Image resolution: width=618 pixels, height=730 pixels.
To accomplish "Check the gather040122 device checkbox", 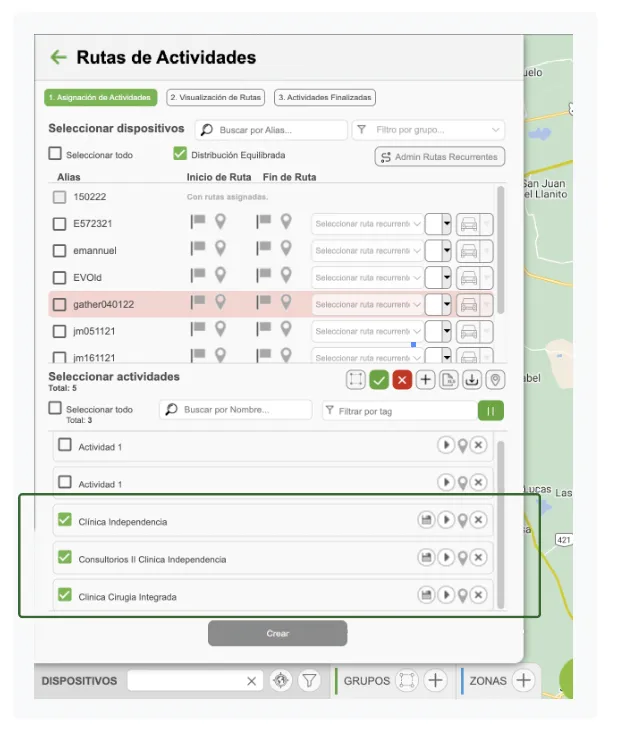I will pos(59,304).
